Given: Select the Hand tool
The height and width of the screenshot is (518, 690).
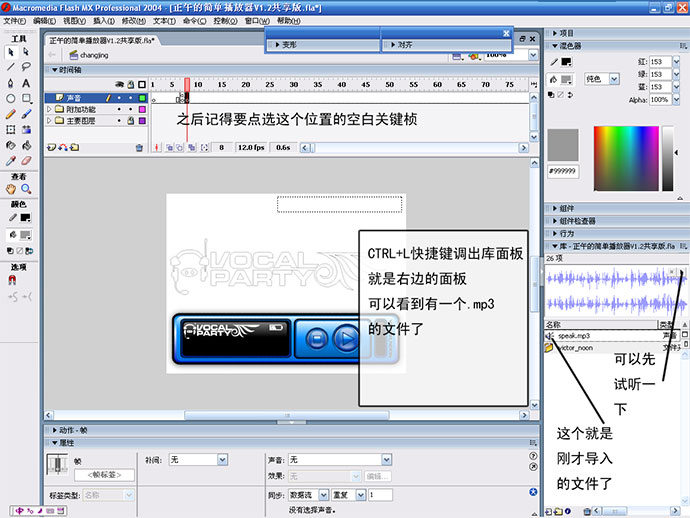Looking at the screenshot, I should [x=11, y=189].
